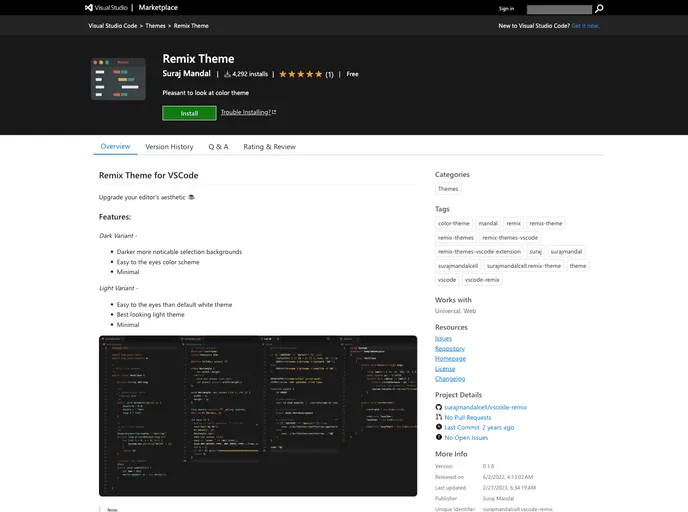Click the alert icon beside No Open Issues
This screenshot has height=512, width=688.
(438, 437)
